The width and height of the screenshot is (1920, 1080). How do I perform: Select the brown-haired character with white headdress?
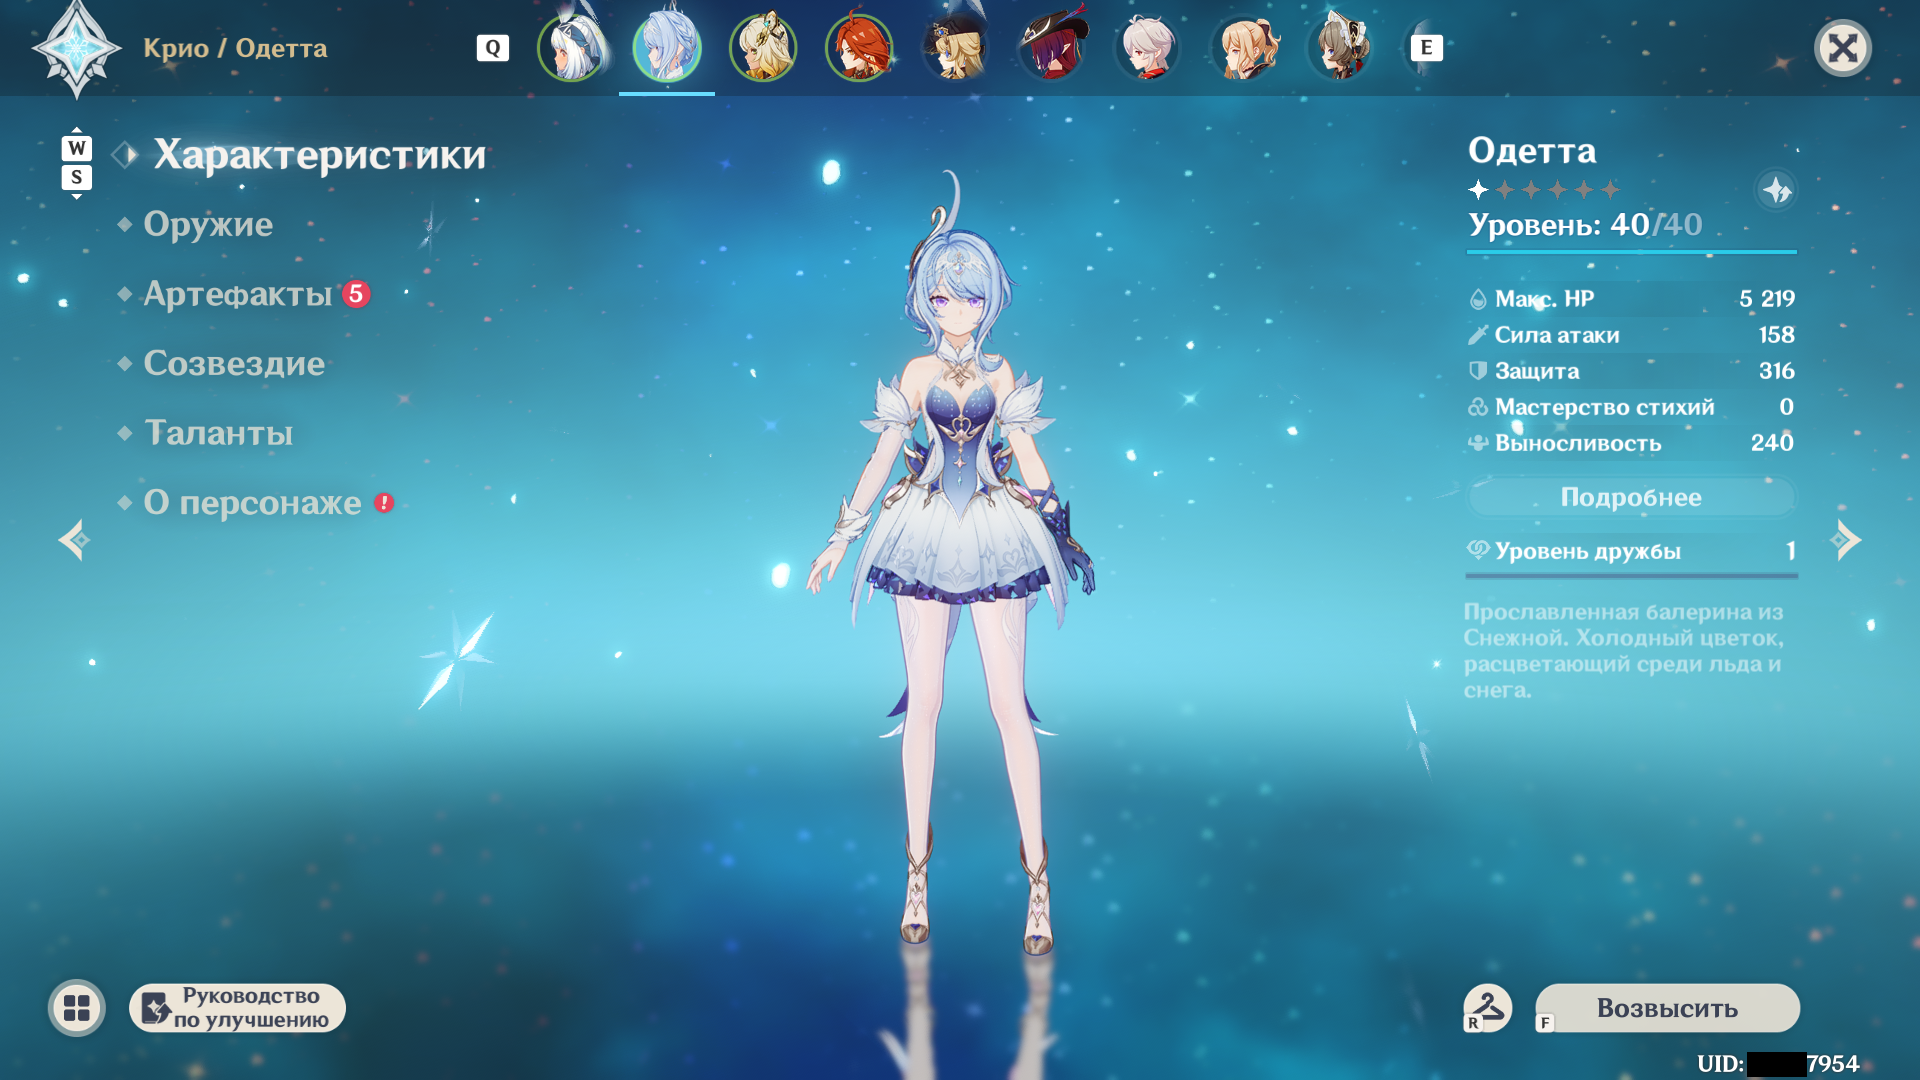pyautogui.click(x=1339, y=48)
